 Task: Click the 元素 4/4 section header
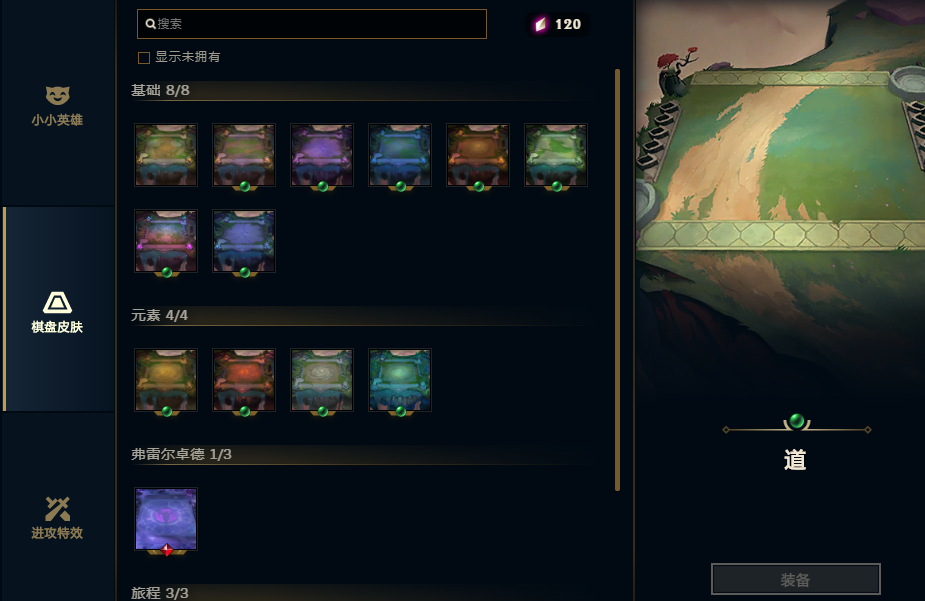(x=159, y=316)
